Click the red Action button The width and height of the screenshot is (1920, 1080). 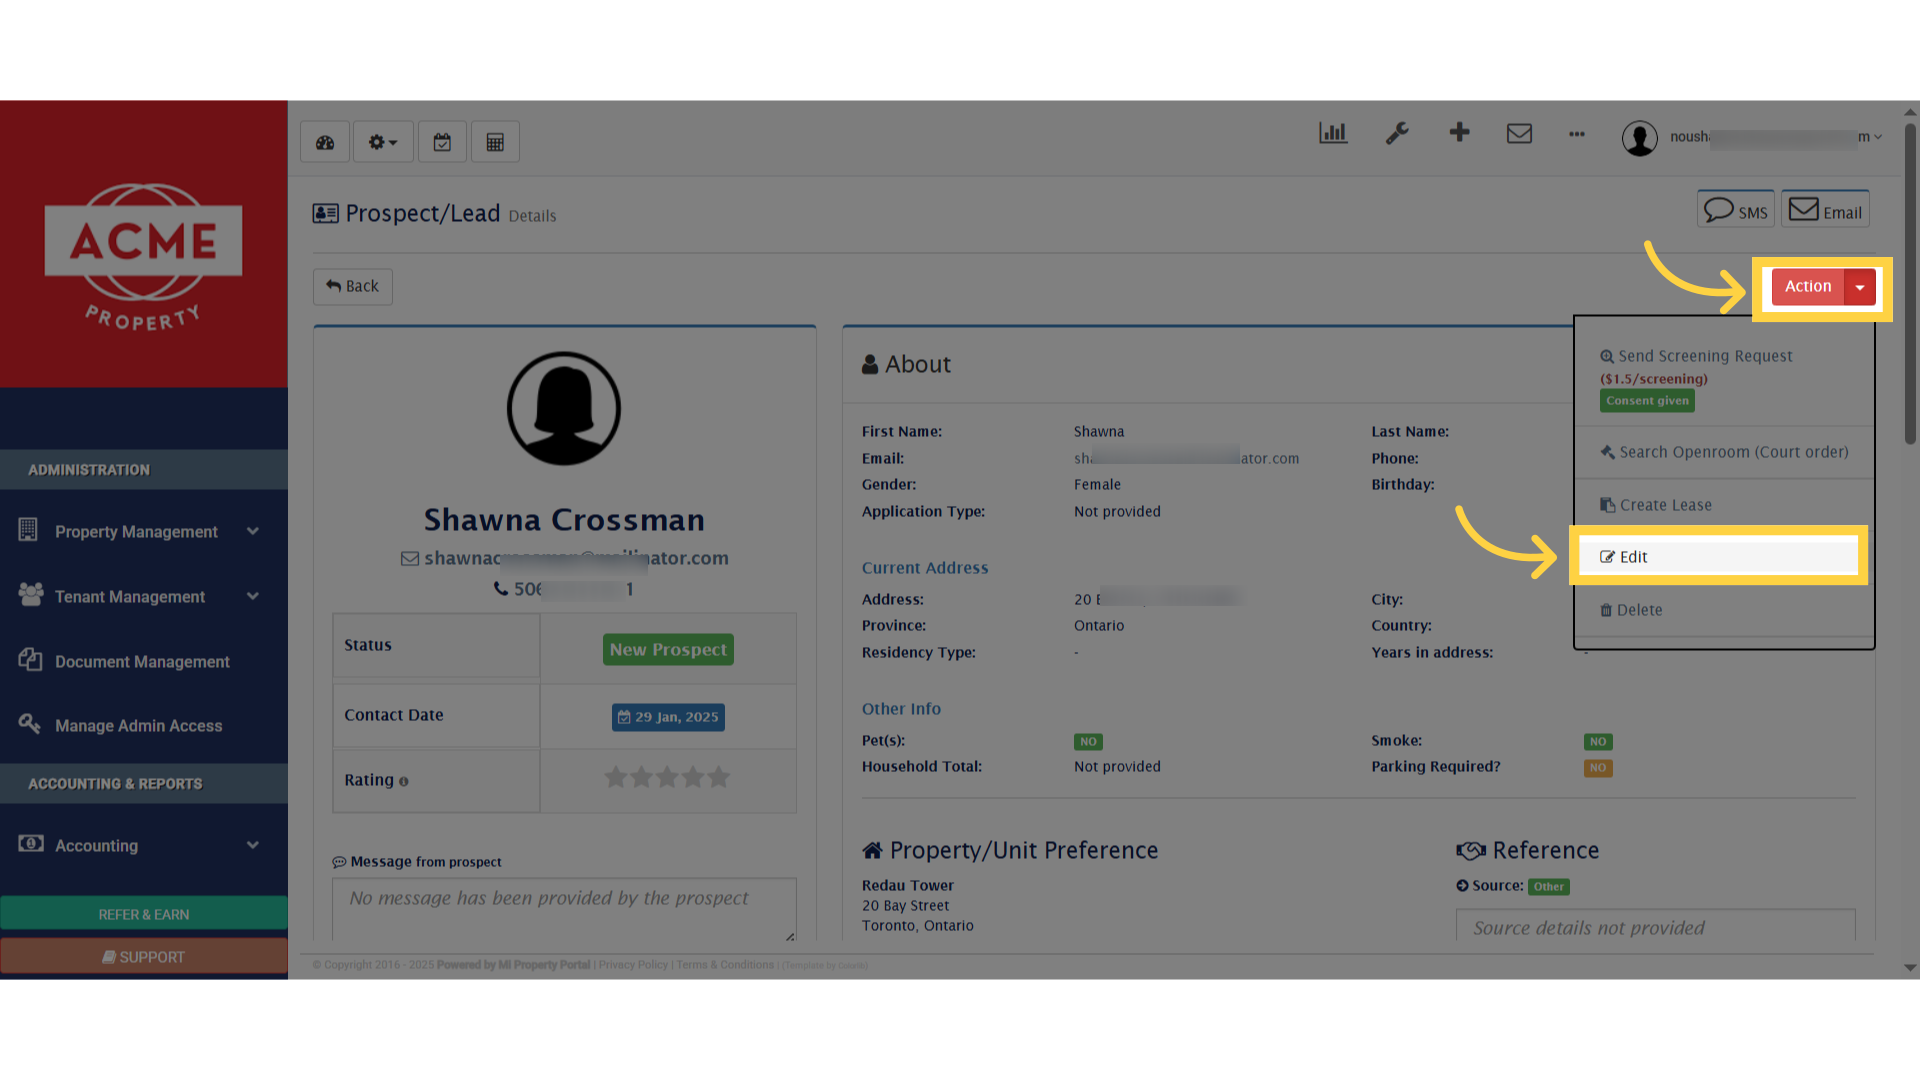click(x=1808, y=287)
